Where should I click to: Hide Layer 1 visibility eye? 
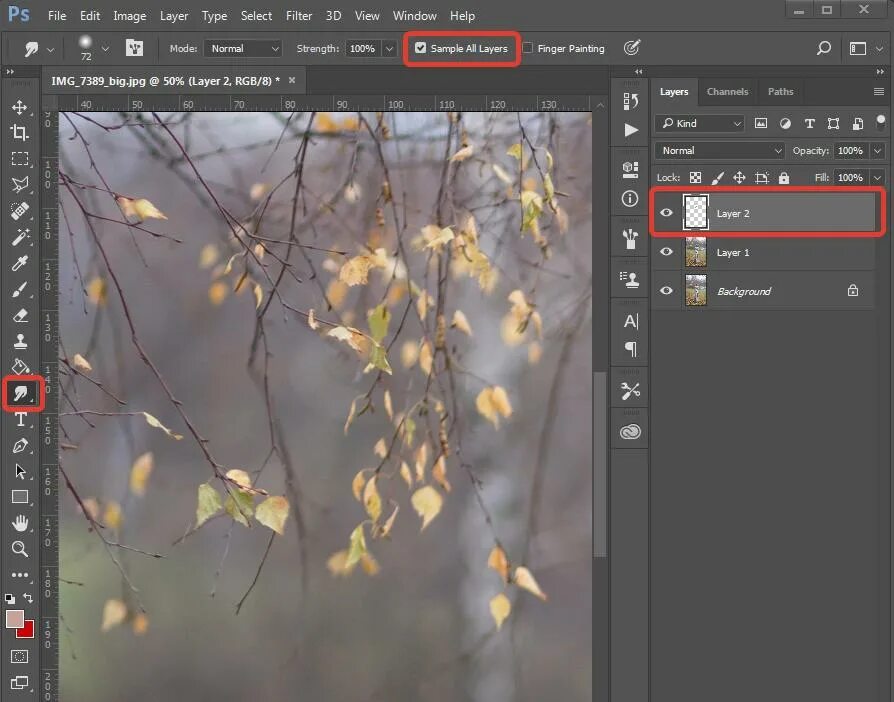tap(666, 251)
